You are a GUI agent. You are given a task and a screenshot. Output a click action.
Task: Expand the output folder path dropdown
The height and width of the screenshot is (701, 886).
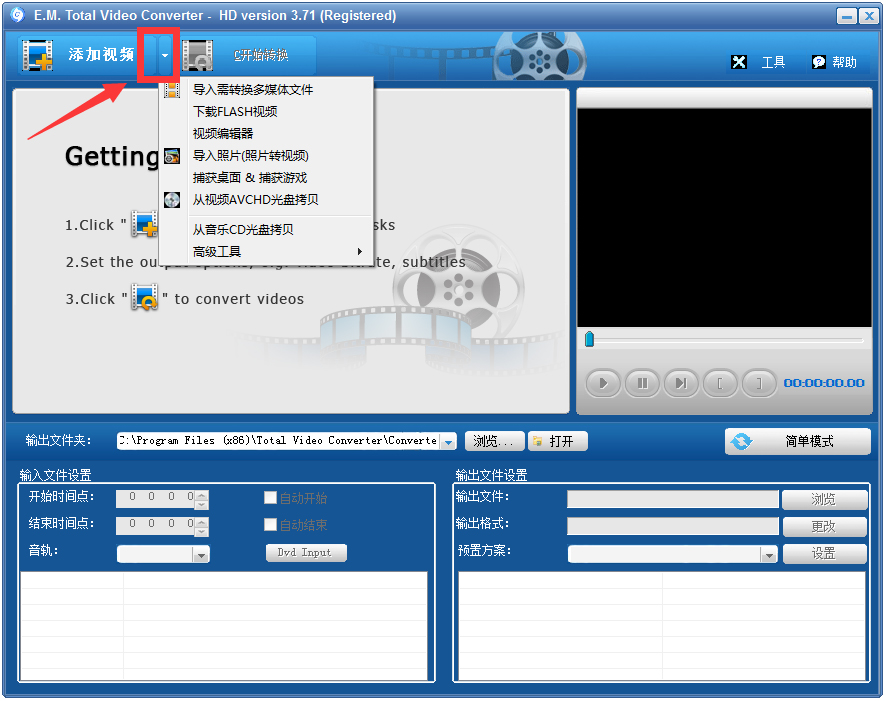pyautogui.click(x=448, y=441)
